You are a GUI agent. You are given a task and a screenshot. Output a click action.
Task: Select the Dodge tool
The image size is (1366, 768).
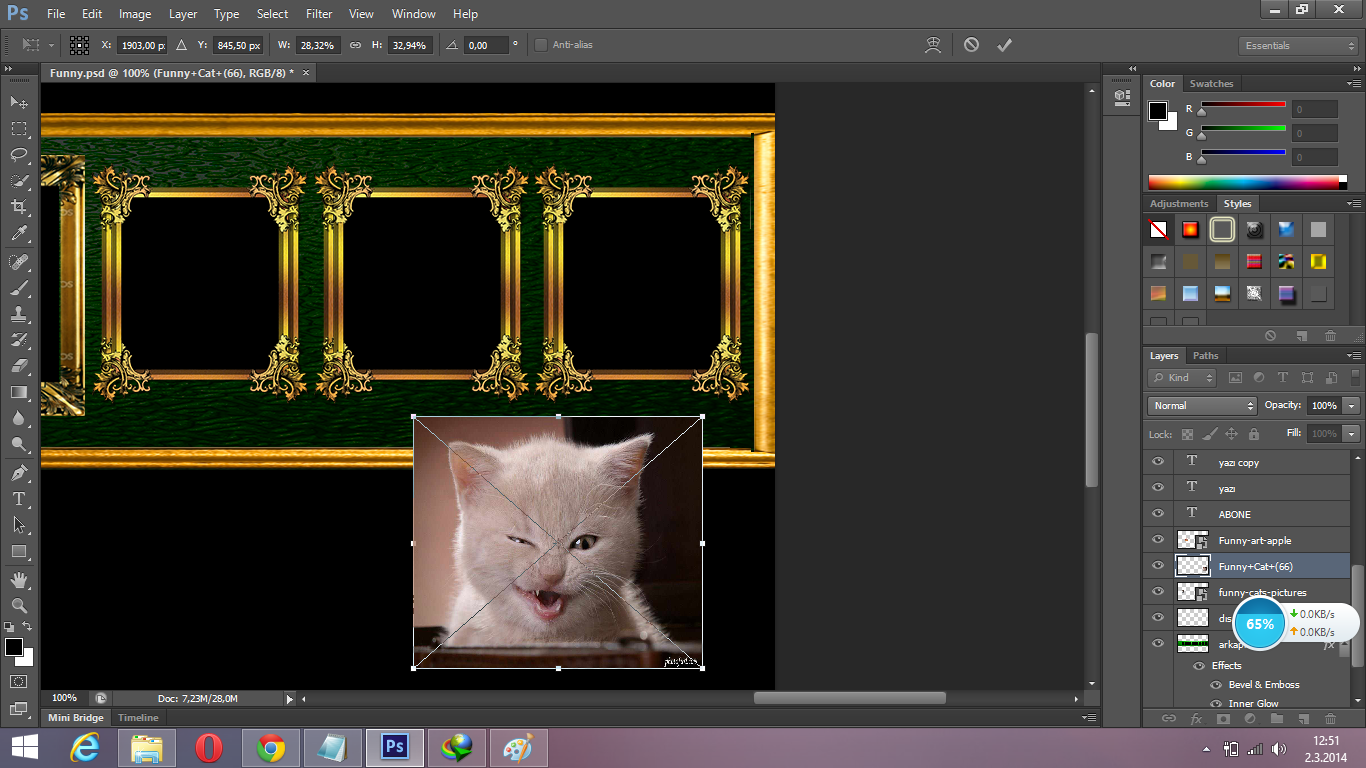click(x=19, y=444)
